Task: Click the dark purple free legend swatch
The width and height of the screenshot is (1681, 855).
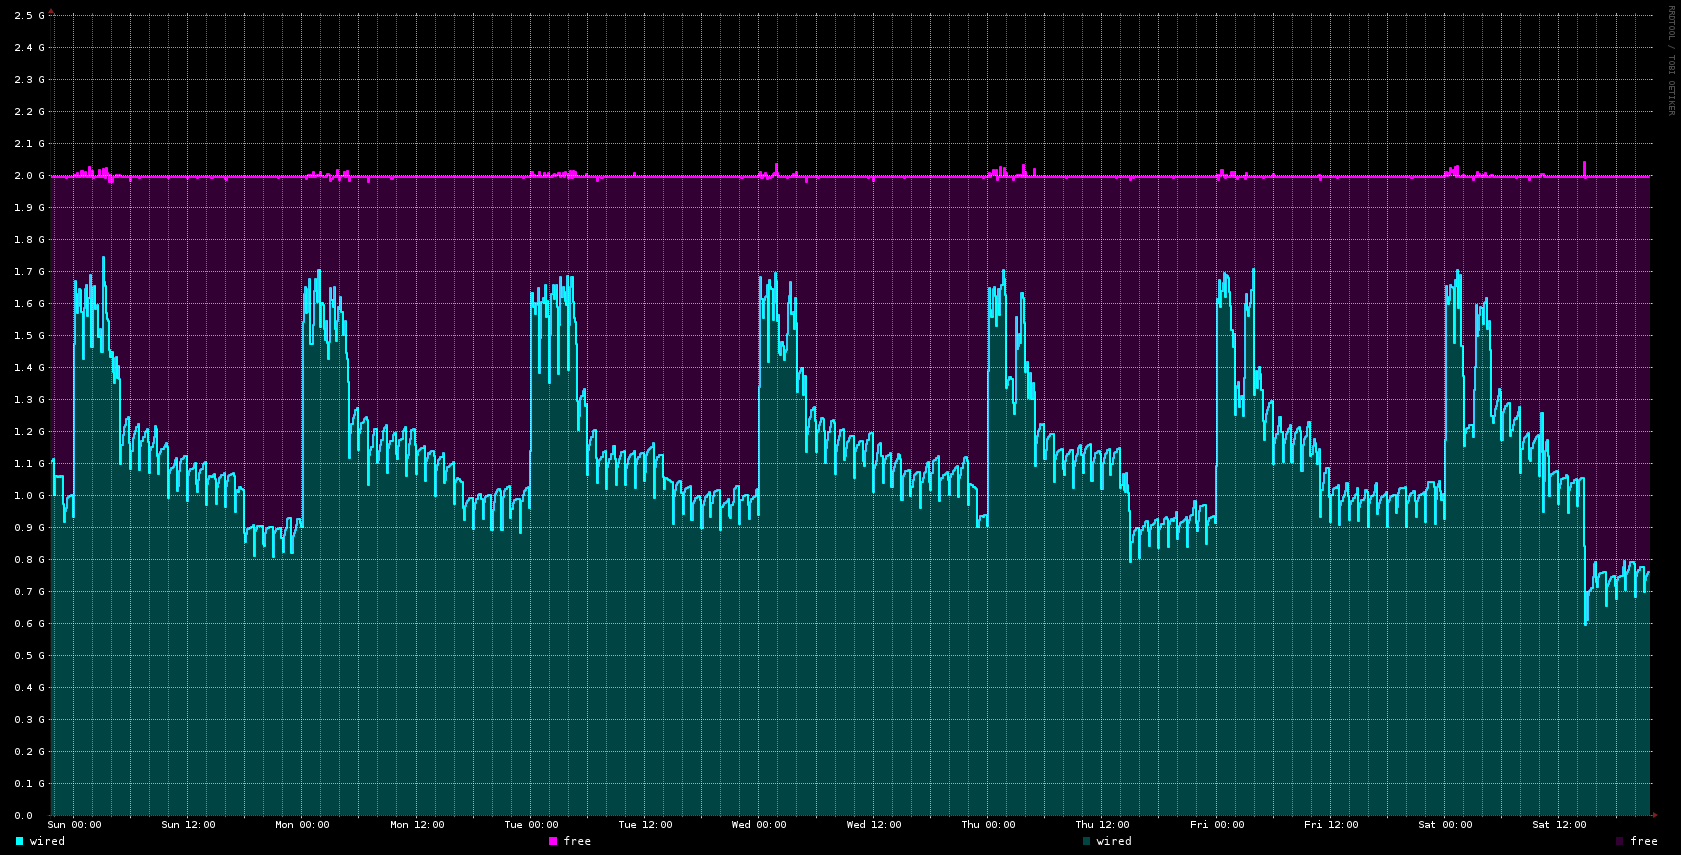Action: click(x=1620, y=841)
